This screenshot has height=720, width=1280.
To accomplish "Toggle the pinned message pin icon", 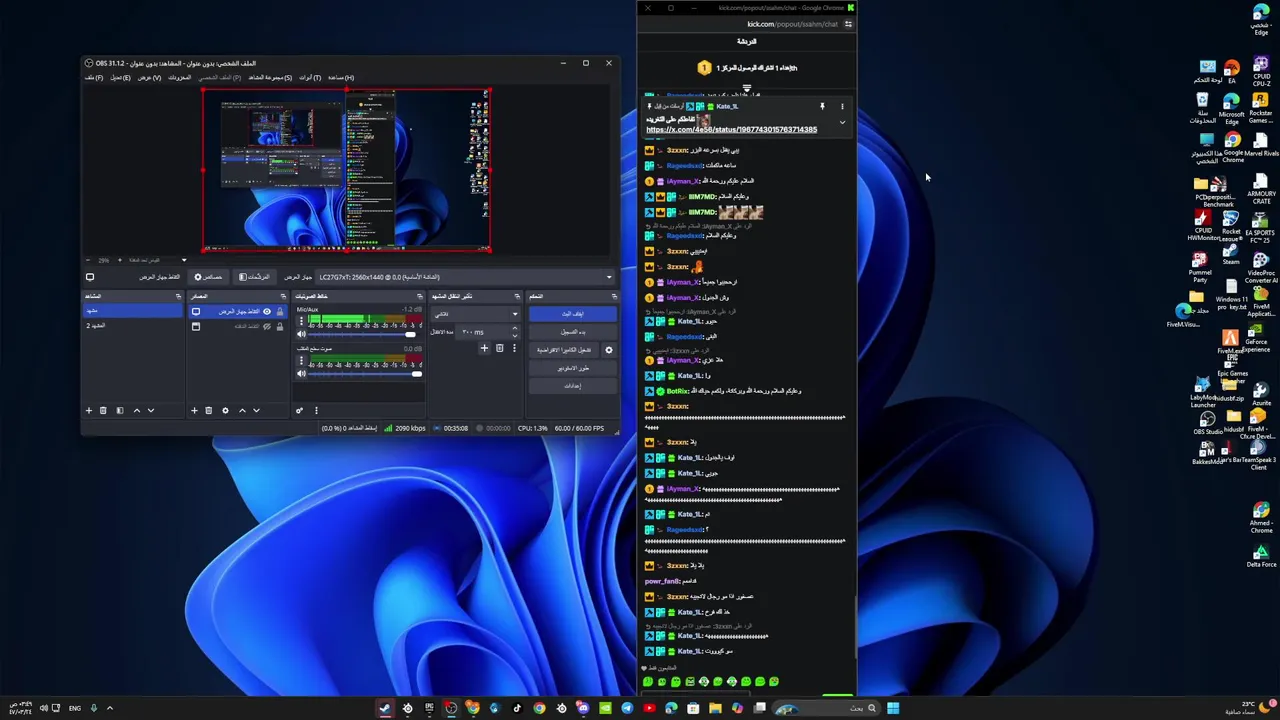I will tap(822, 106).
